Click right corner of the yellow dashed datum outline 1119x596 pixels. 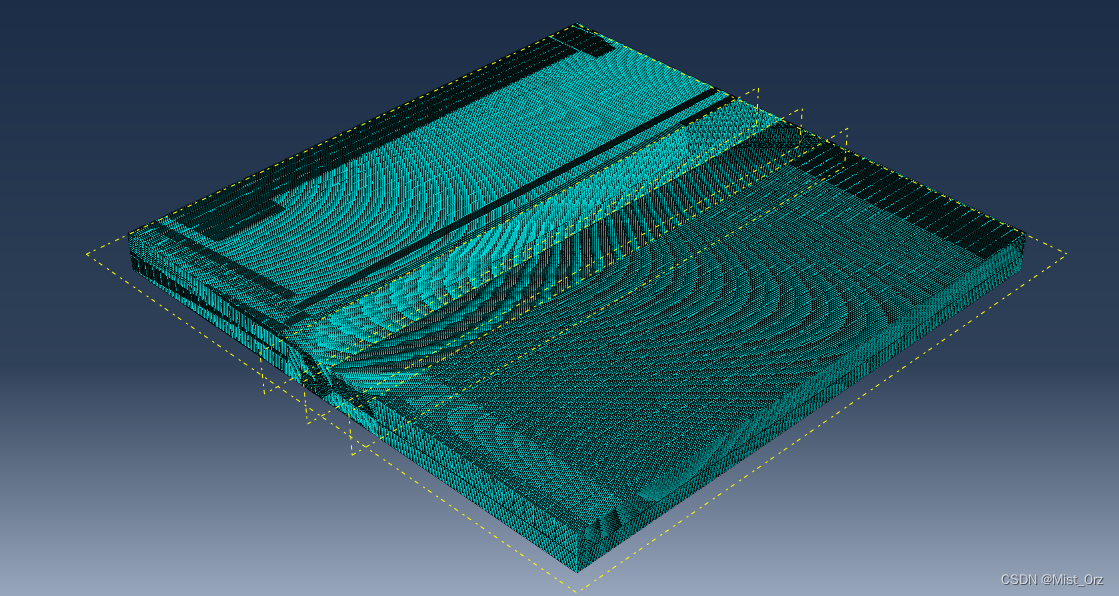coord(1065,253)
